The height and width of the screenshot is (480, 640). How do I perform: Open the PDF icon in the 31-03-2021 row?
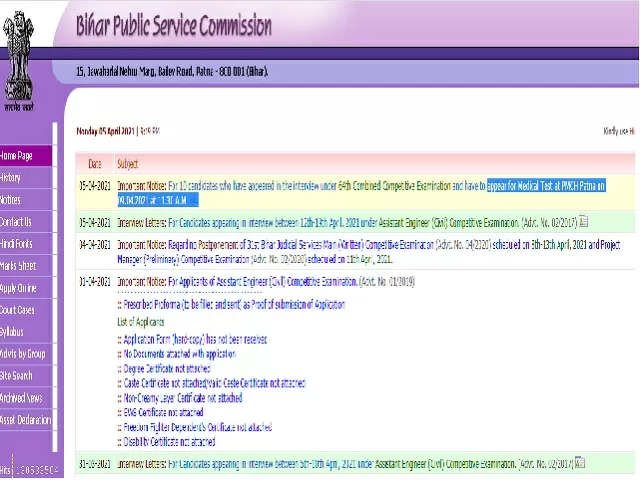[580, 462]
